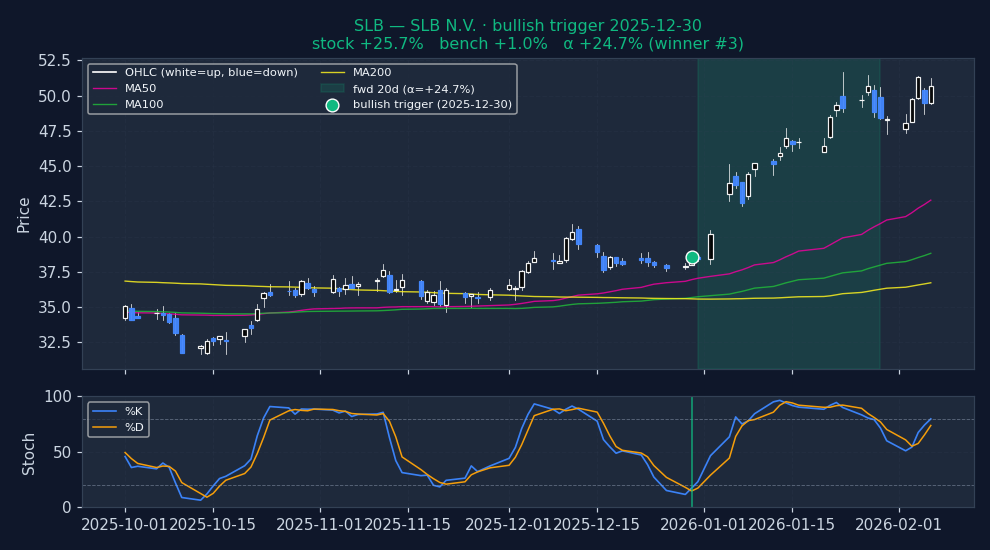Viewport: 990px width, 550px height.
Task: Click the green circle icon in the legend
Action: tap(332, 105)
